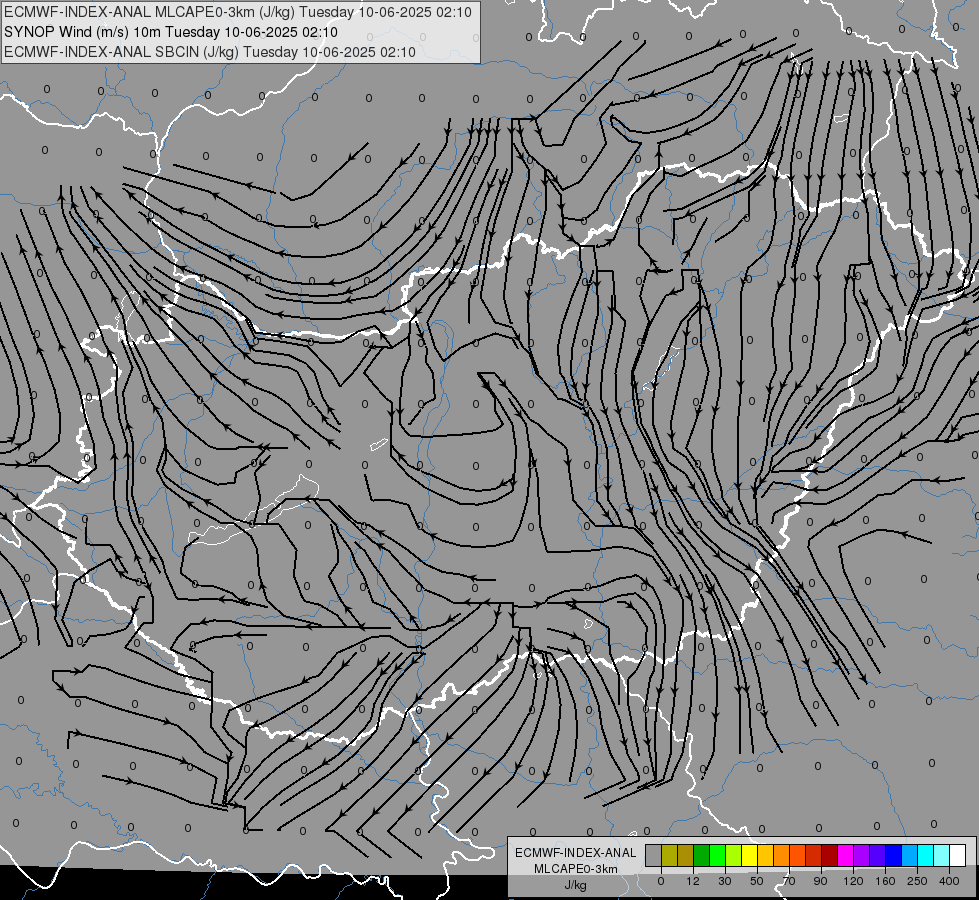Viewport: 979px width, 900px height.
Task: Click legend title ECMWF-INDEX-ANAL
Action: click(576, 853)
